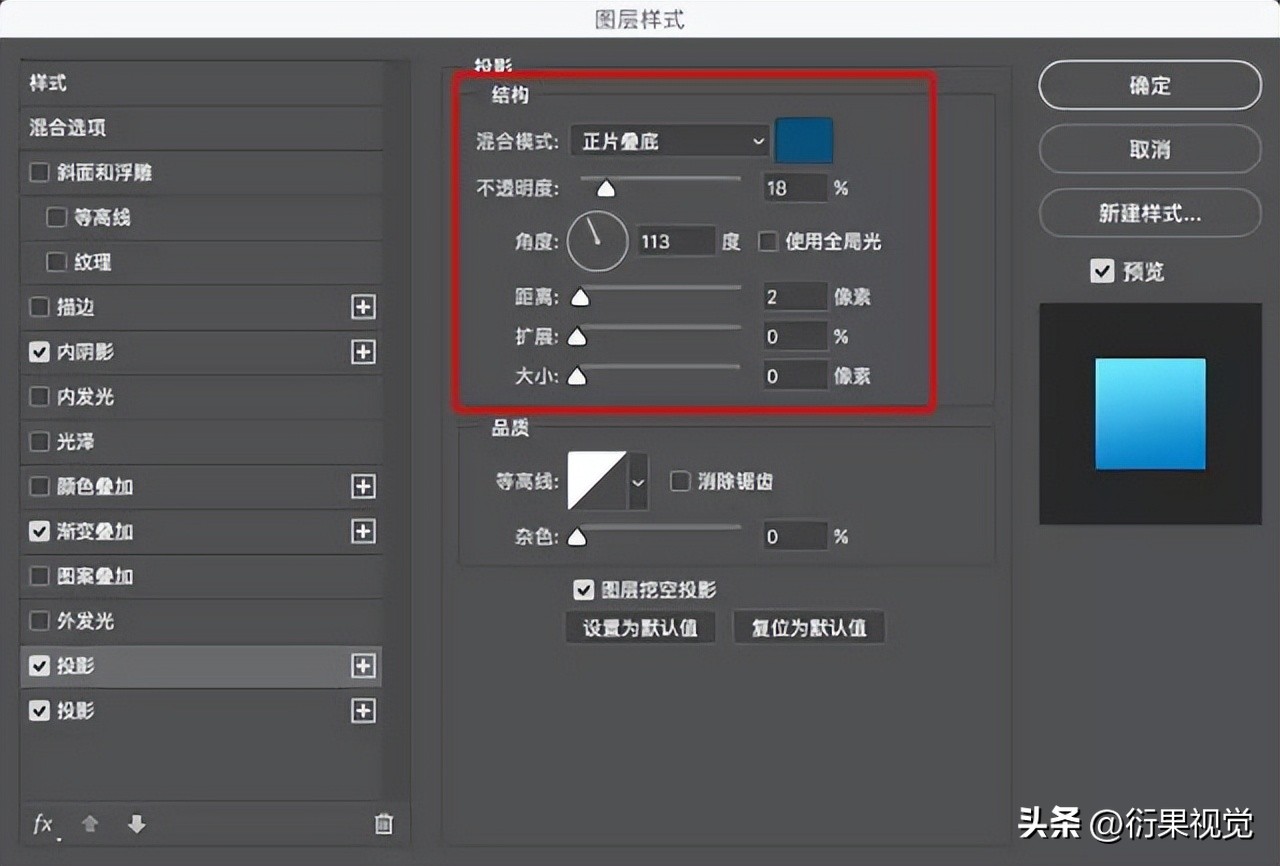1280x866 pixels.
Task: Delete the effect using the trash icon
Action: tap(383, 823)
